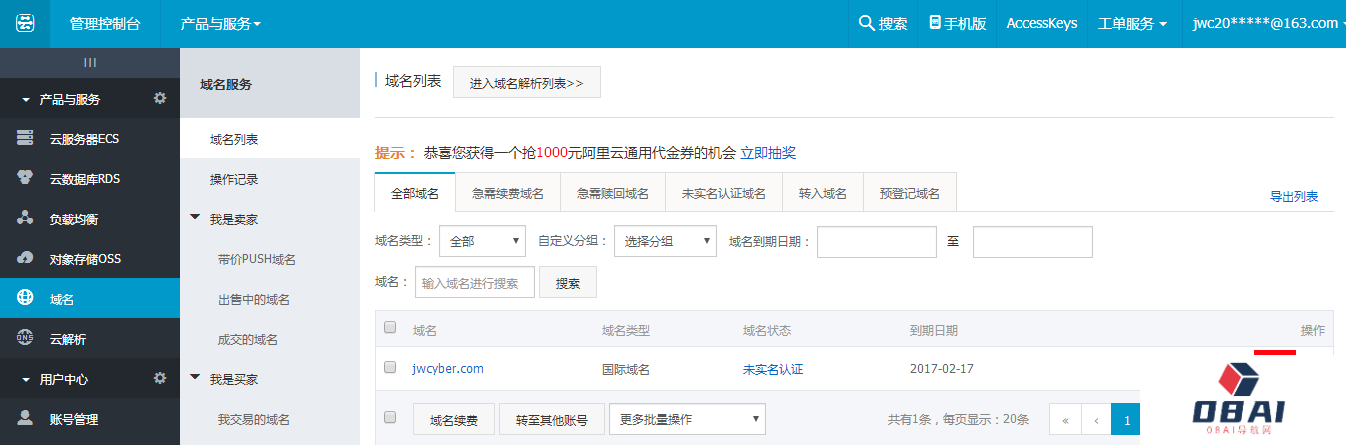Open the account menu jwc20*****@163.com
Viewport: 1346px width, 445px height.
[x=1268, y=23]
